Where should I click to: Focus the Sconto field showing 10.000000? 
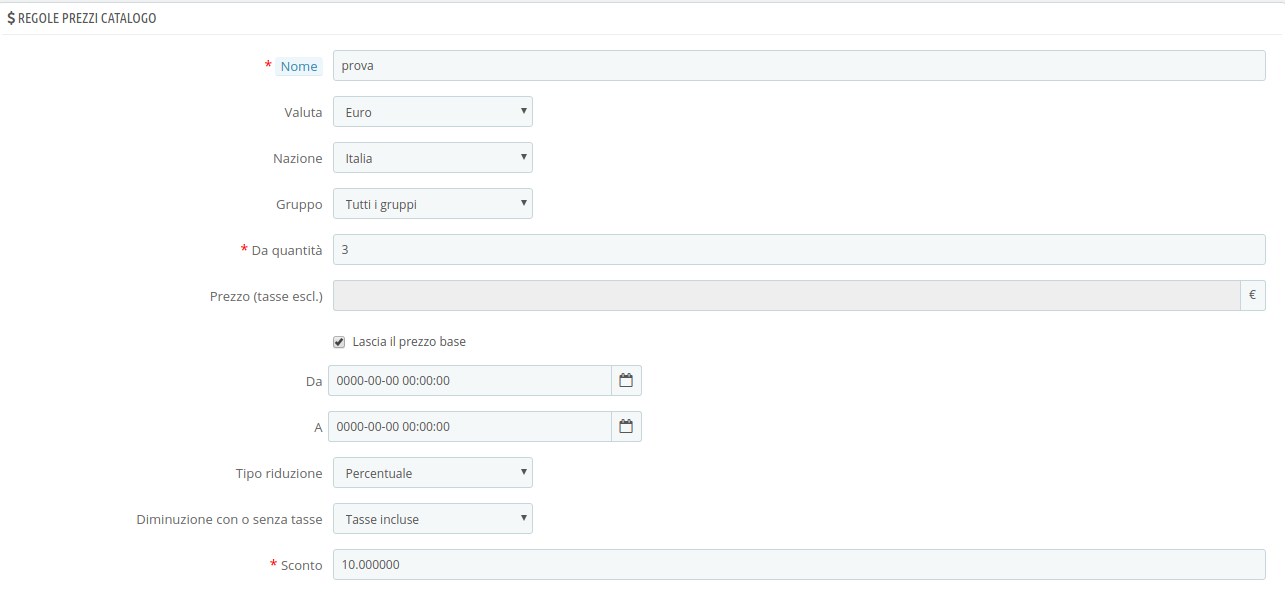pyautogui.click(x=798, y=565)
